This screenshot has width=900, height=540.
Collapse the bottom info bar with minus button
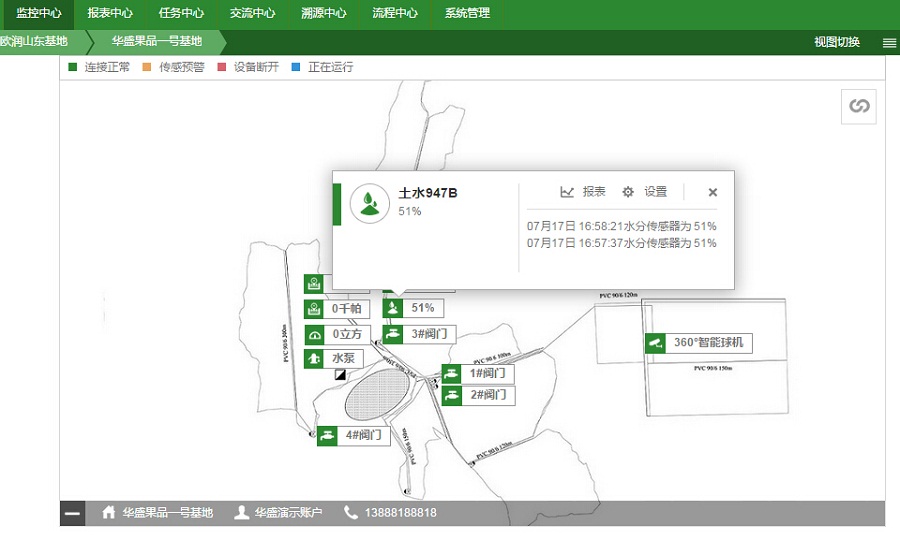pos(72,513)
